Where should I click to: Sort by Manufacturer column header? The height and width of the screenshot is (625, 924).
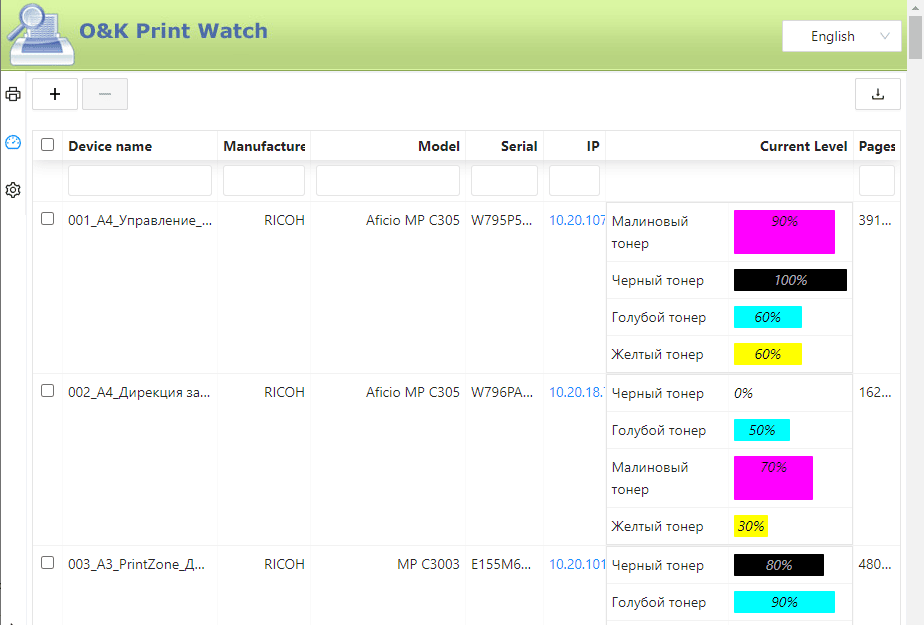click(x=264, y=146)
